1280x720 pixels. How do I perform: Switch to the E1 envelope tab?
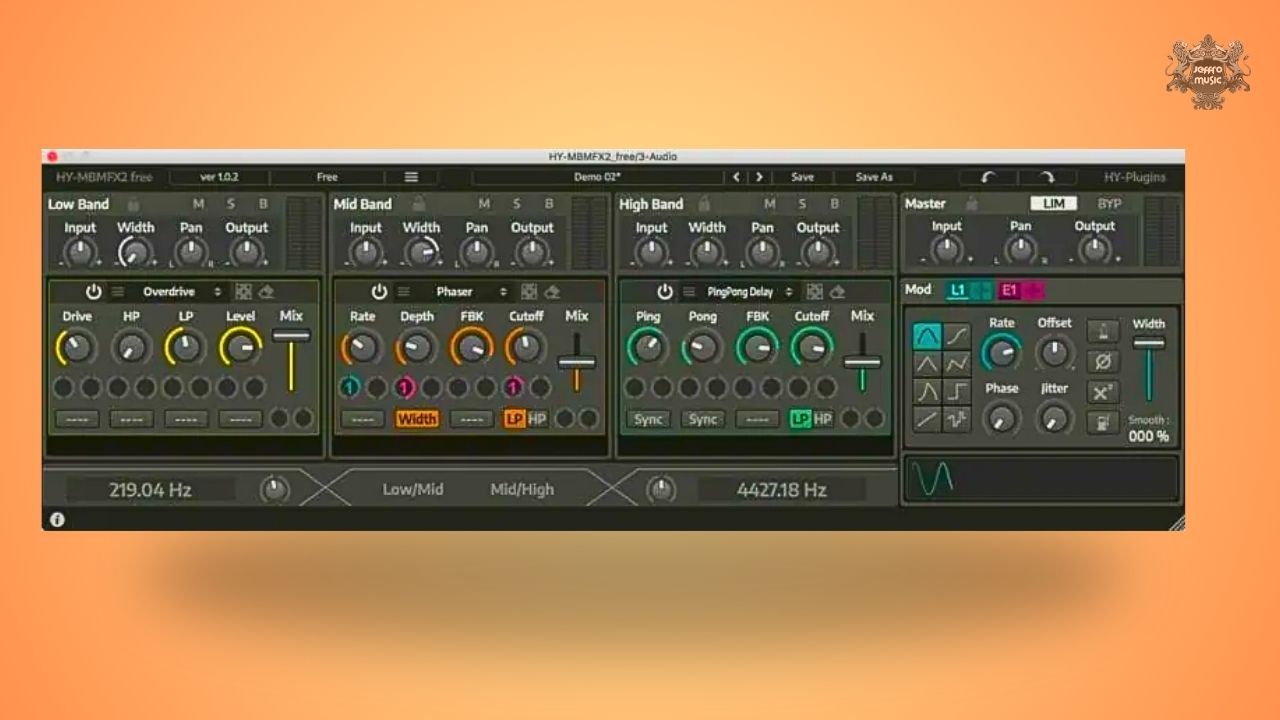[1010, 290]
